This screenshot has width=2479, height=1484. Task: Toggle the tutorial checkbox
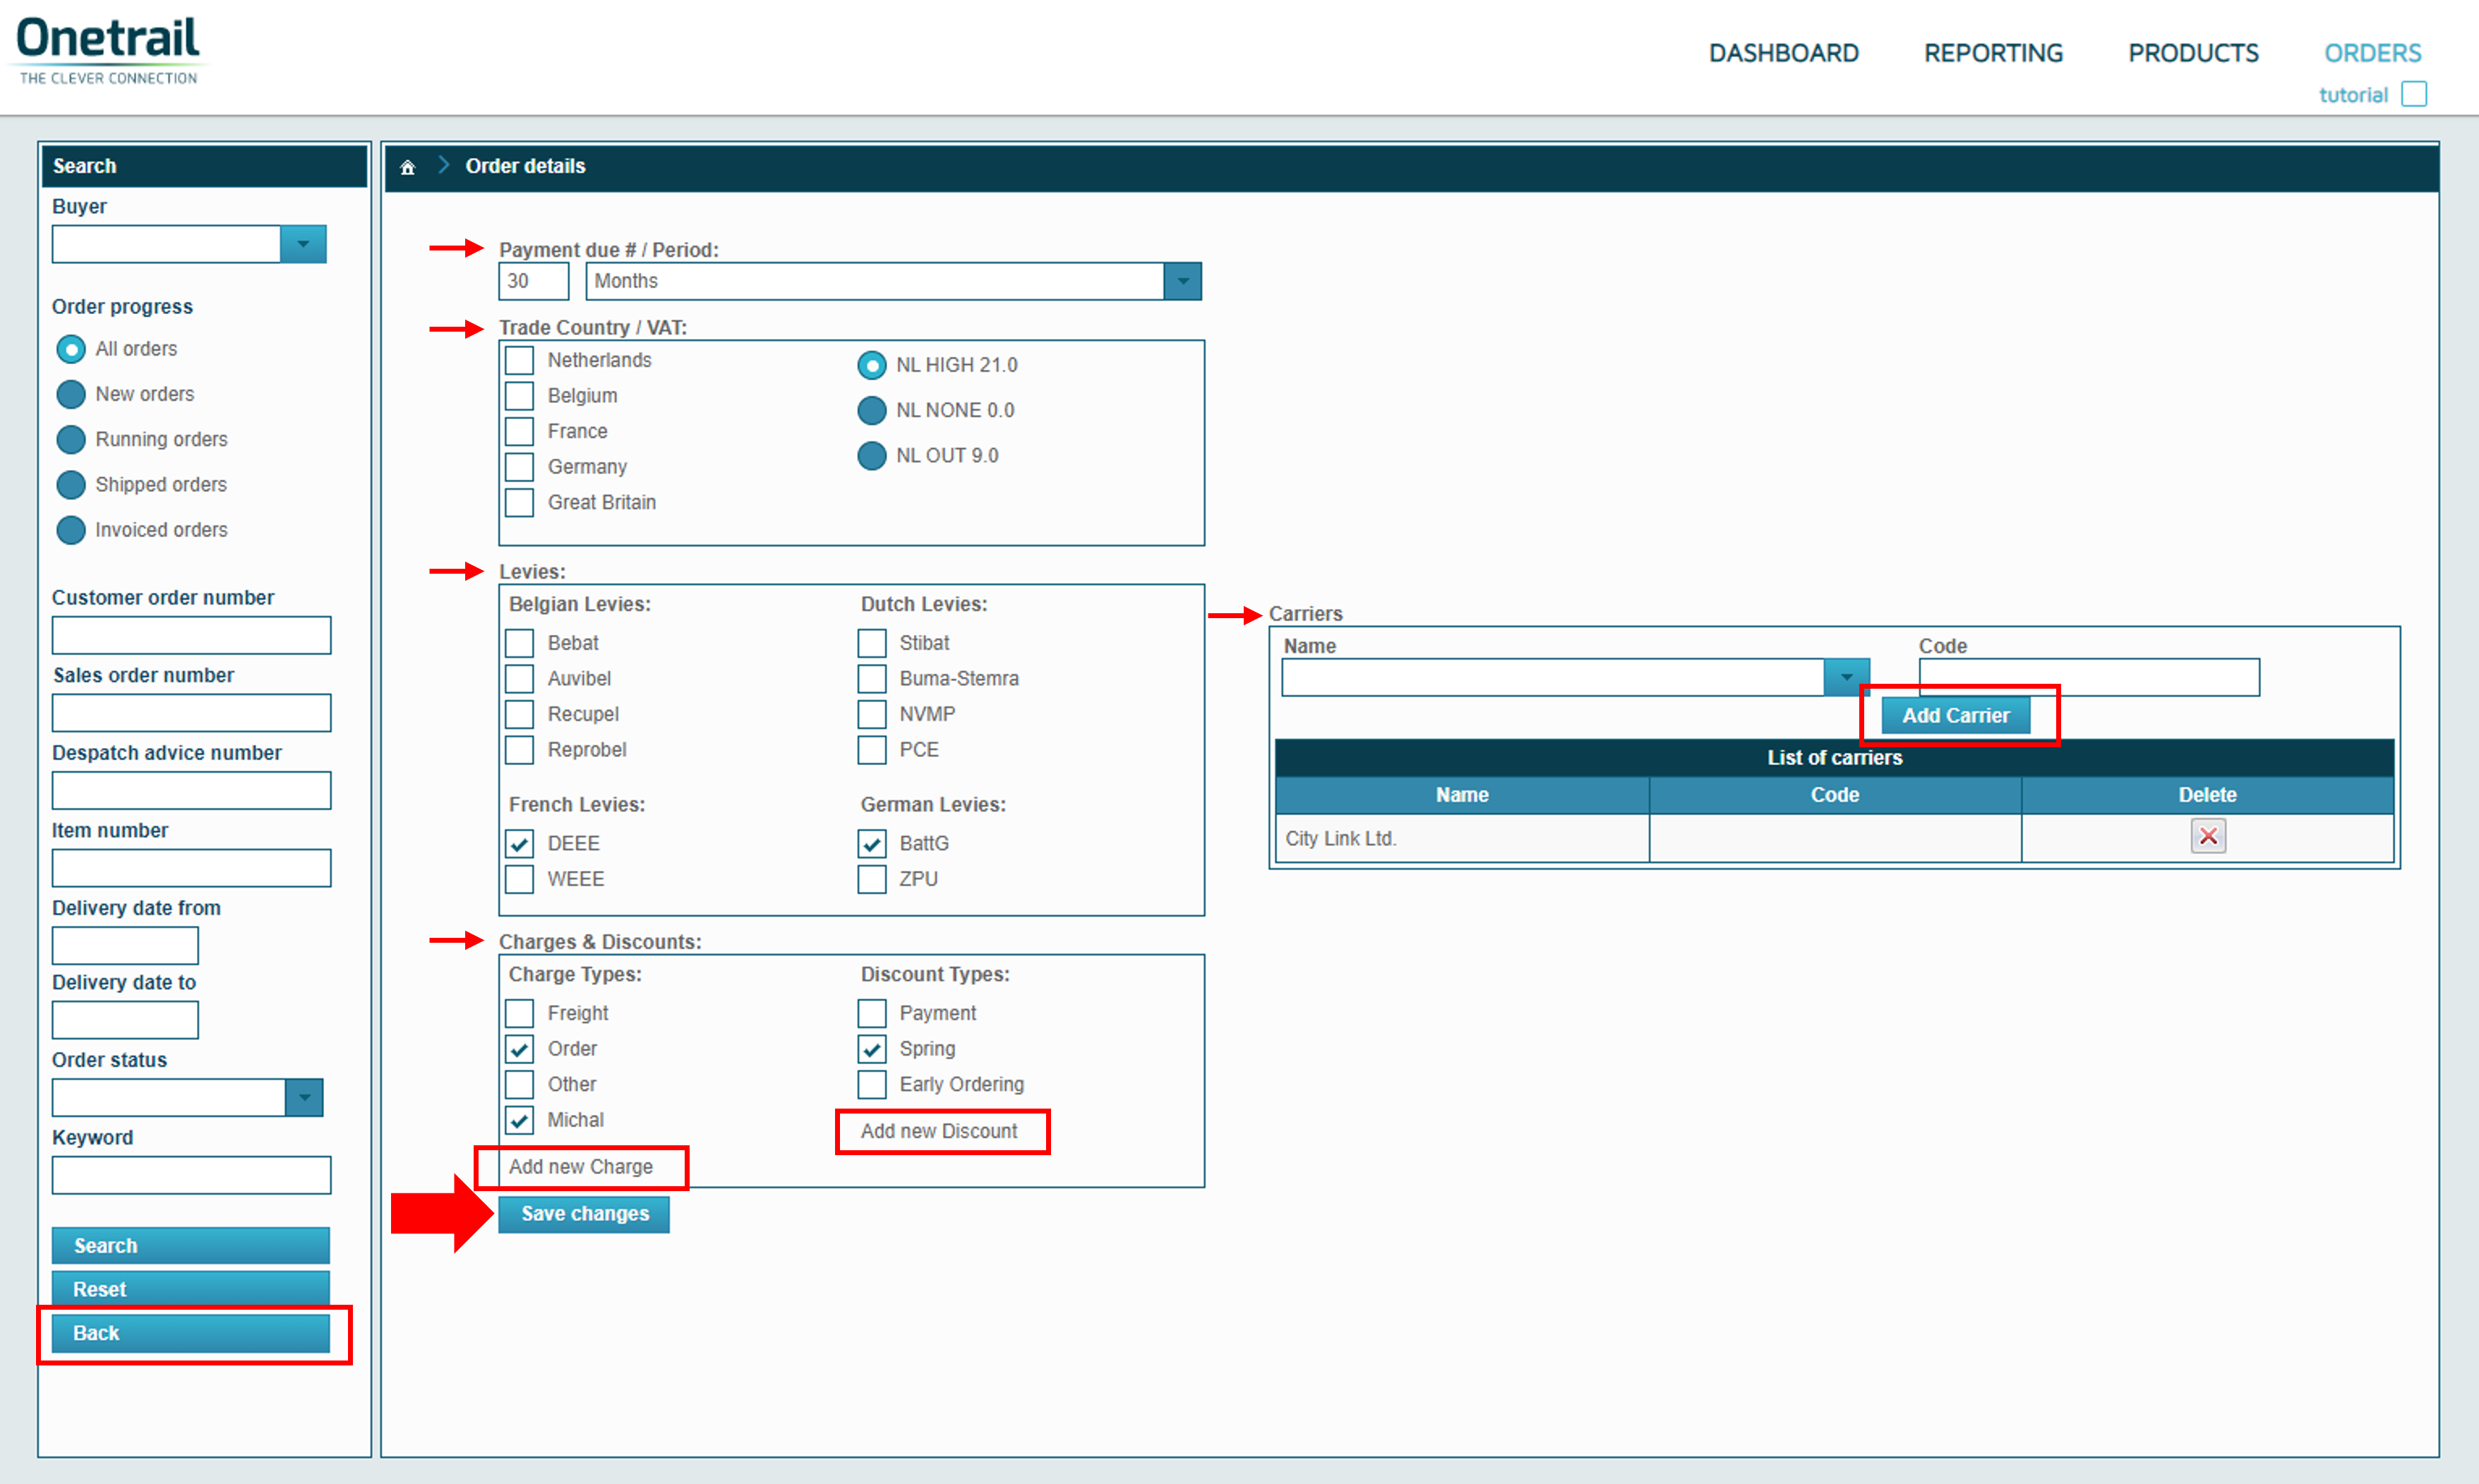2413,94
